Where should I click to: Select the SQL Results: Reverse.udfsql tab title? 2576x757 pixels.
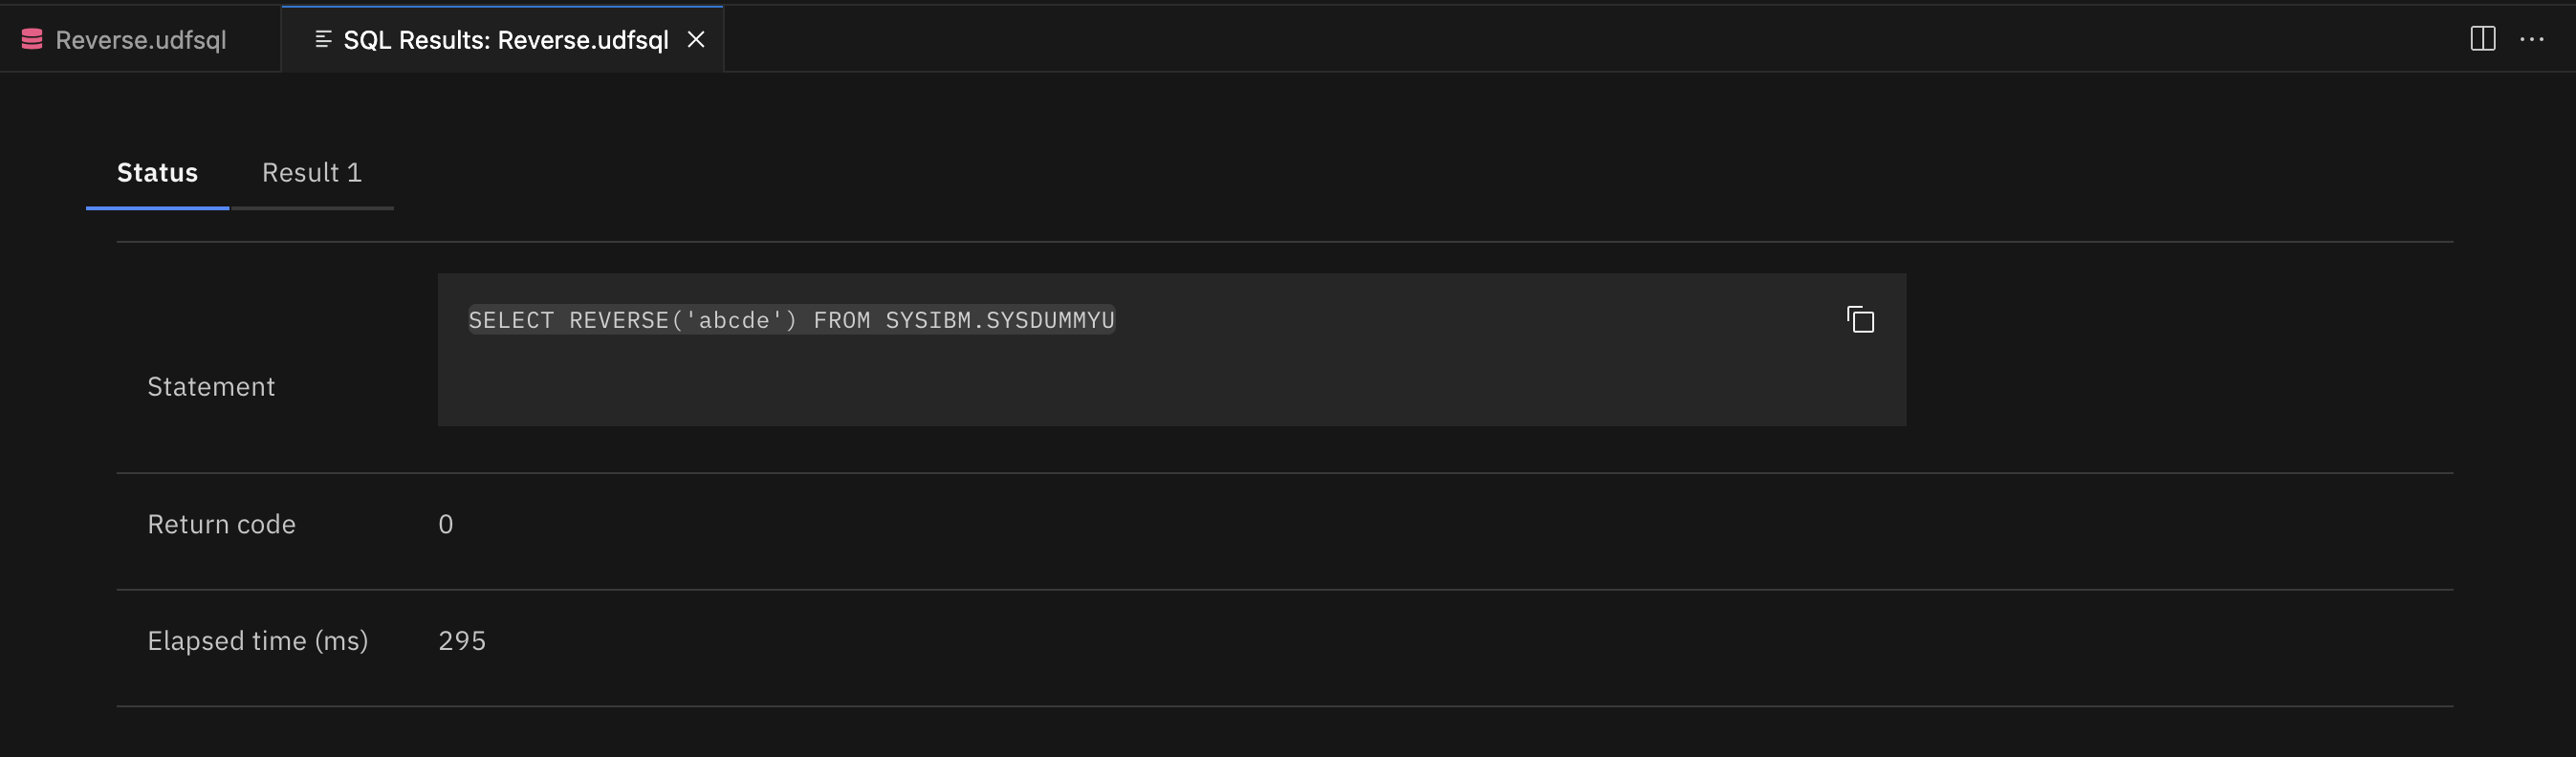(505, 40)
